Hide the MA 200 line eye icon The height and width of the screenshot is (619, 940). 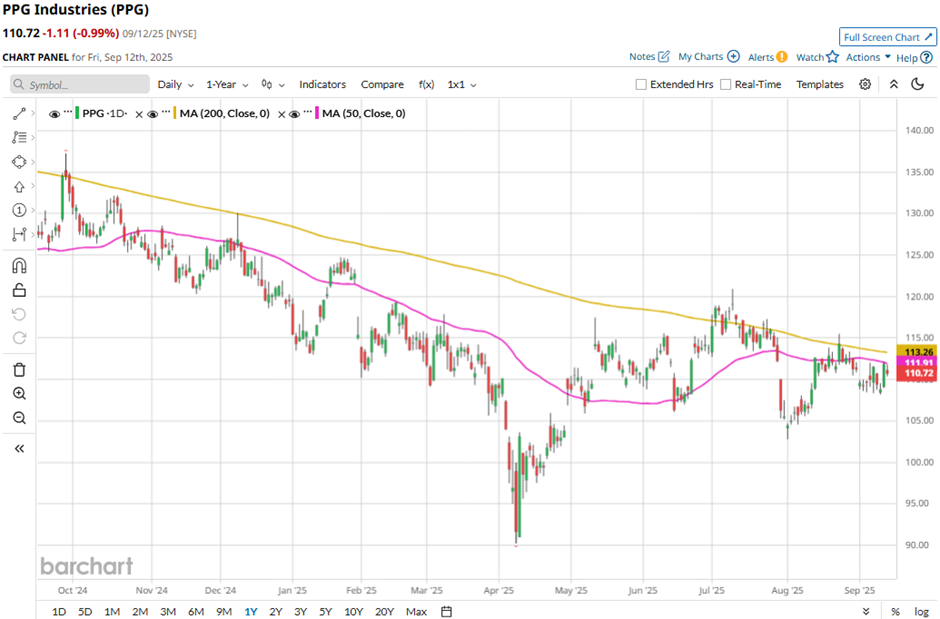153,114
